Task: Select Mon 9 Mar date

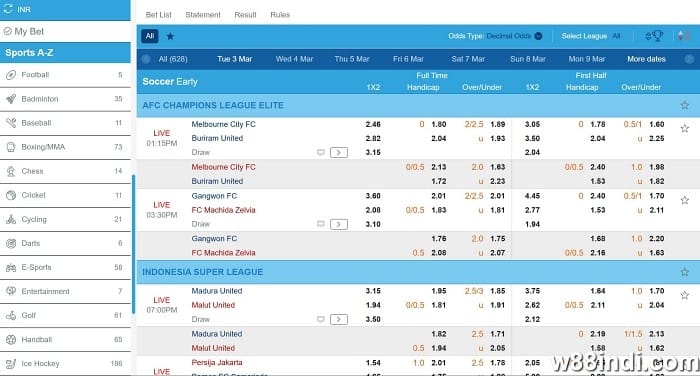Action: click(x=587, y=59)
